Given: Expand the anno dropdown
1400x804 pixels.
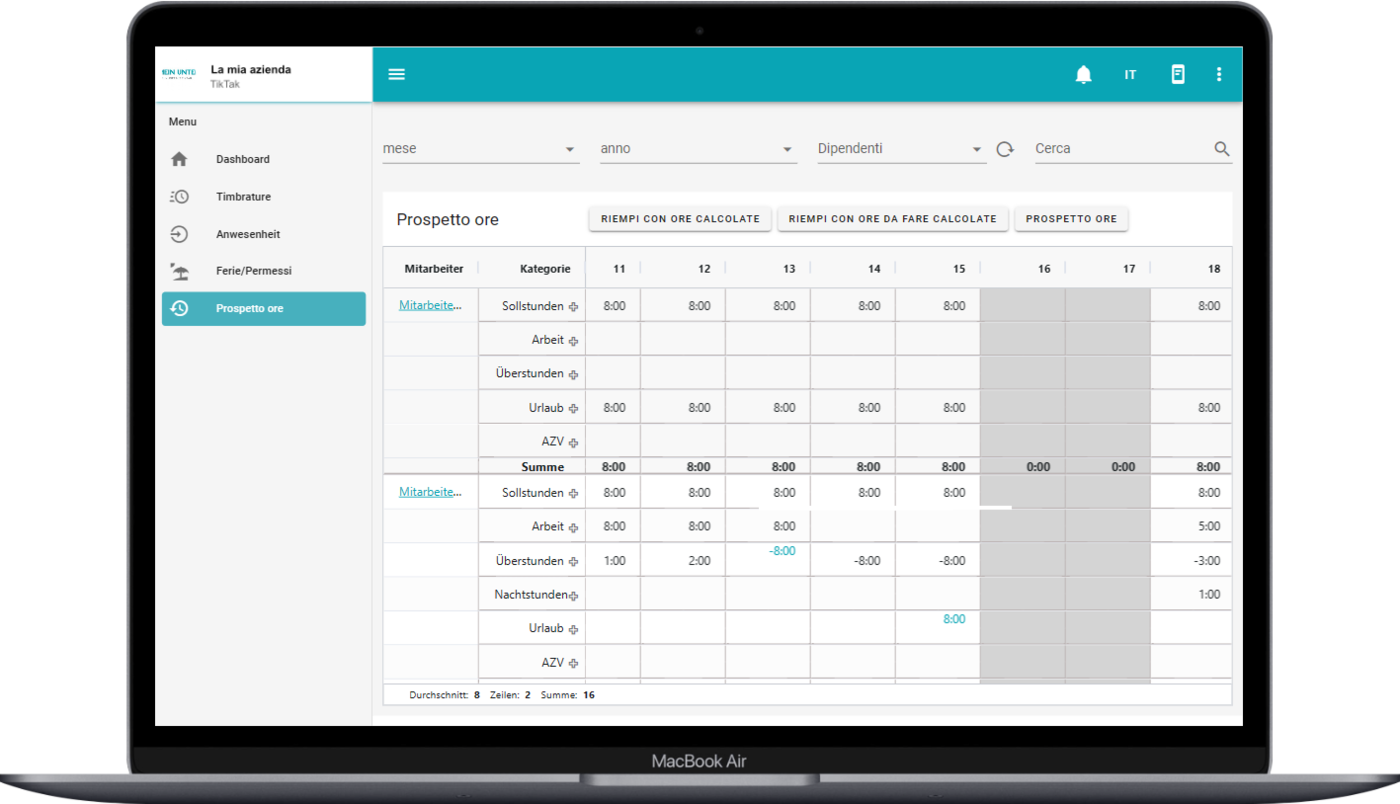Looking at the screenshot, I should pyautogui.click(x=698, y=149).
